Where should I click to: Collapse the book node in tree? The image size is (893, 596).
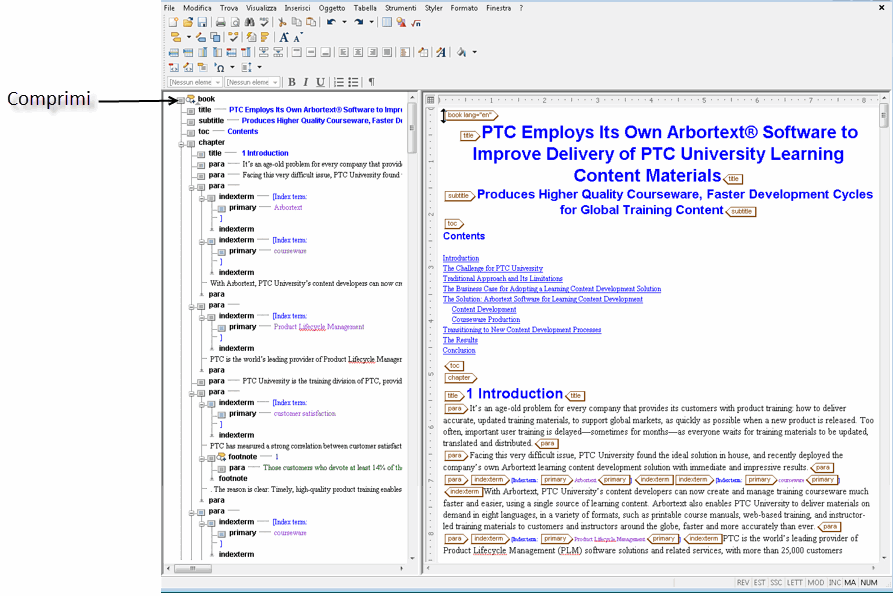(181, 100)
